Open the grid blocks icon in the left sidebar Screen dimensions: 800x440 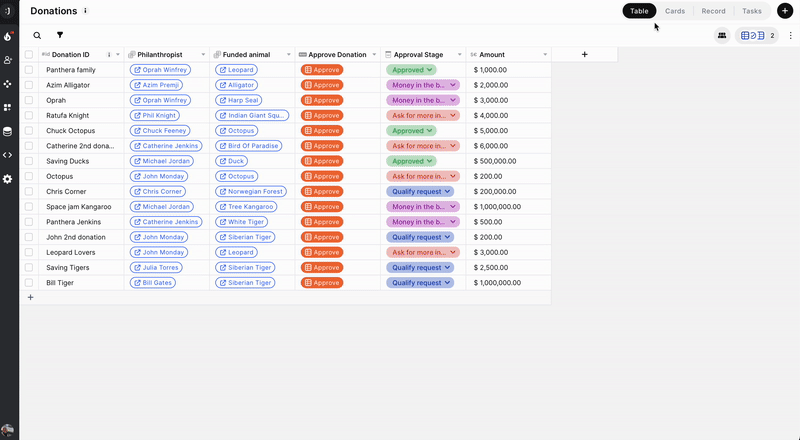8,107
